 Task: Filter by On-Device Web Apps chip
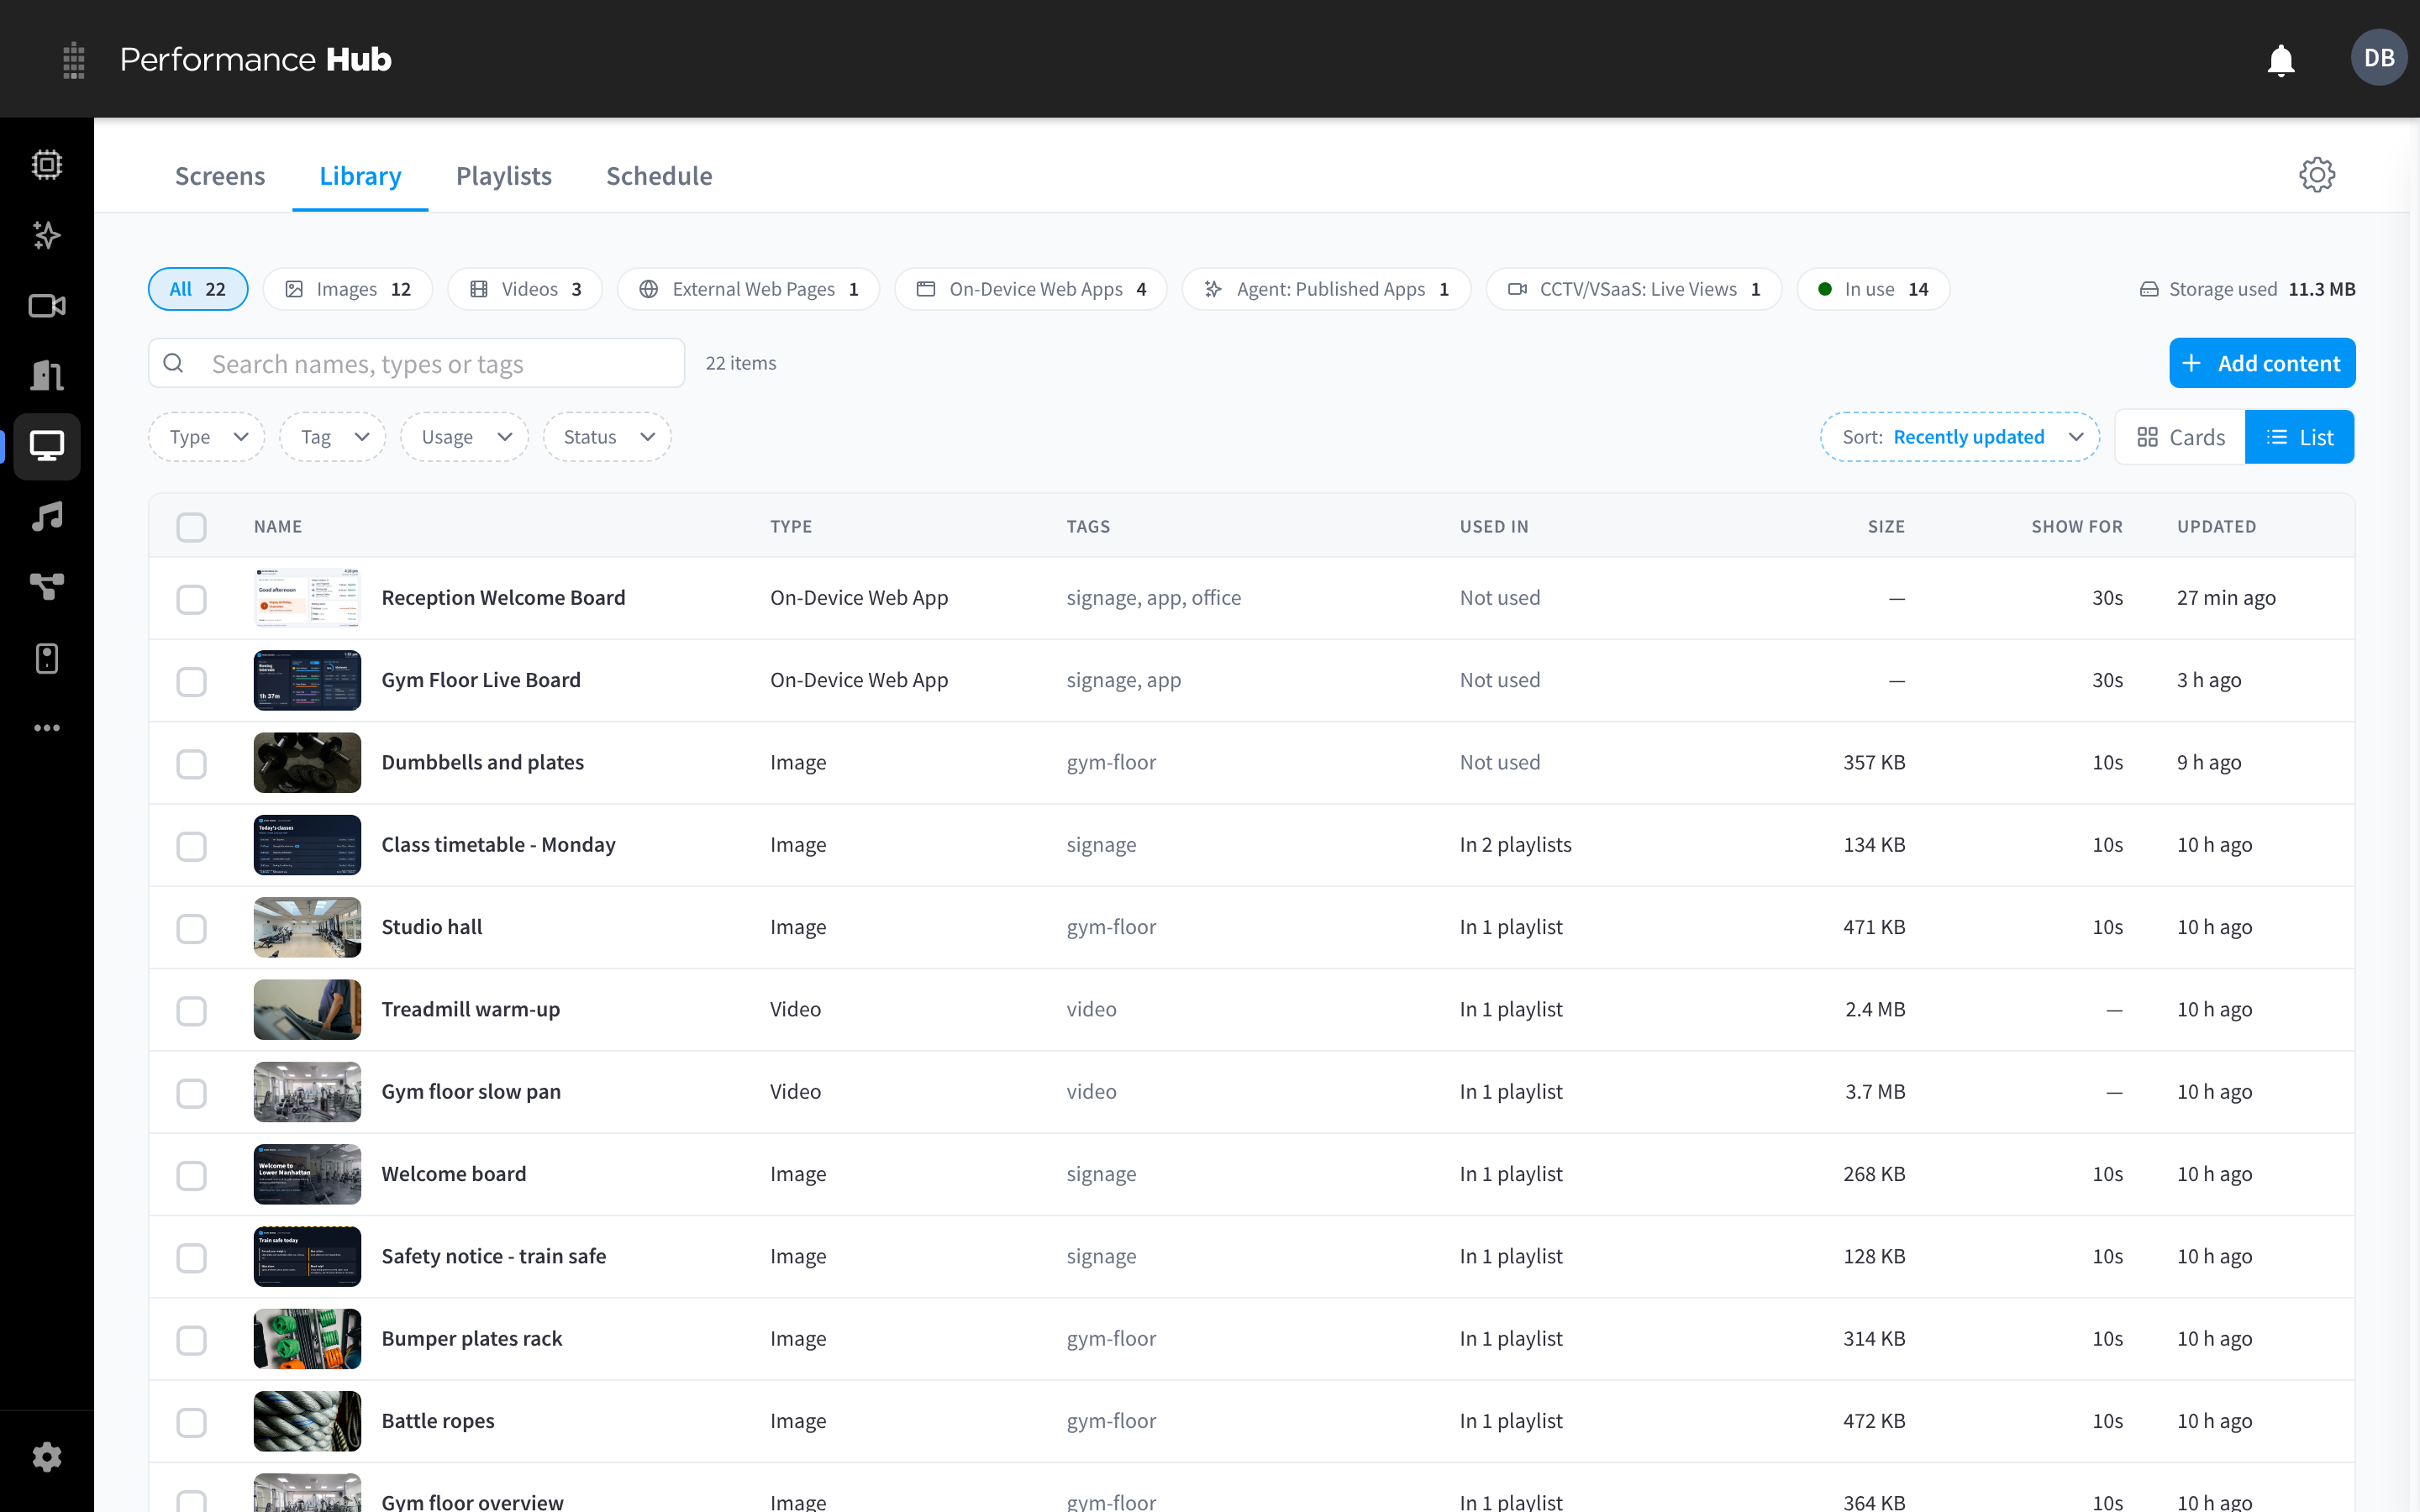click(x=1031, y=289)
